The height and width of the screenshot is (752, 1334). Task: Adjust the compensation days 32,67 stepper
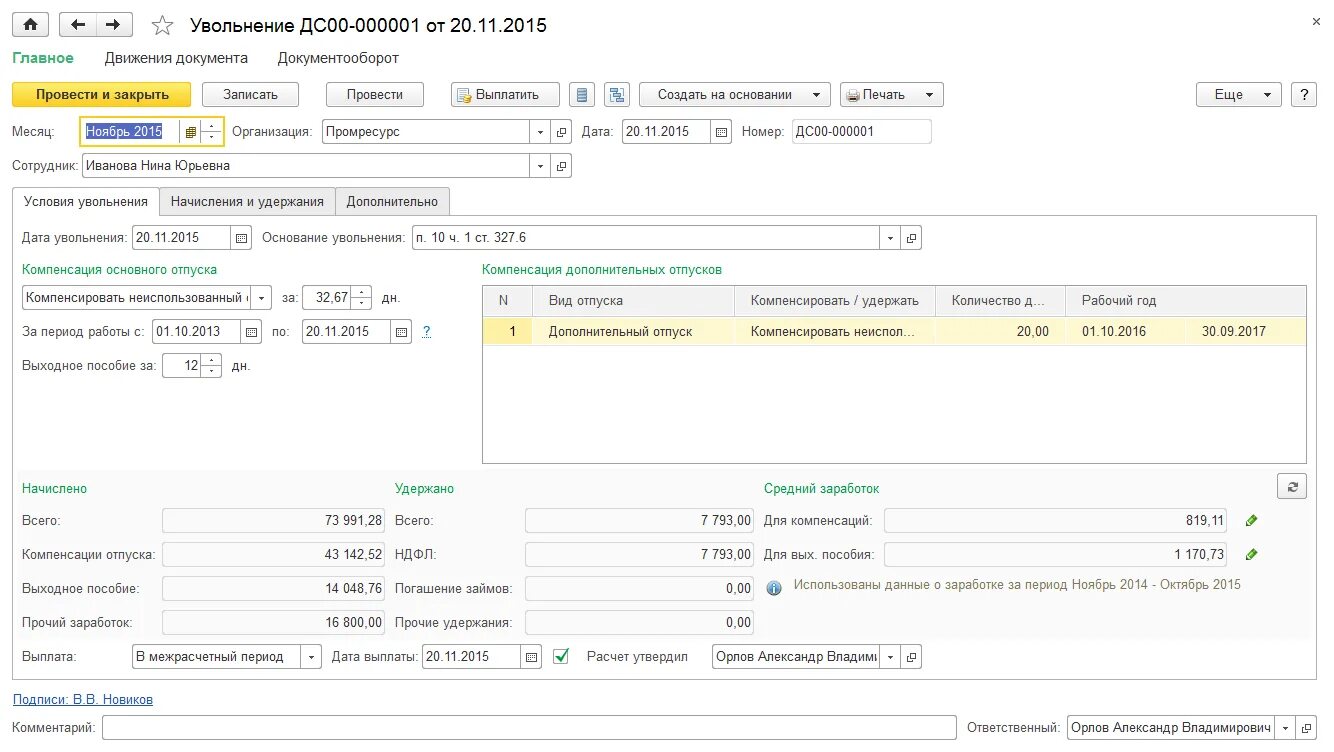pos(361,298)
